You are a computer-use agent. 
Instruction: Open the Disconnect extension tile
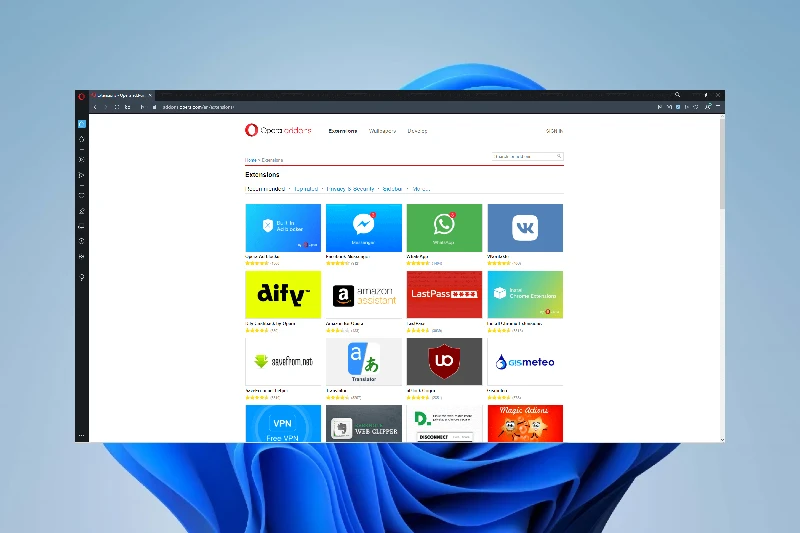[444, 423]
